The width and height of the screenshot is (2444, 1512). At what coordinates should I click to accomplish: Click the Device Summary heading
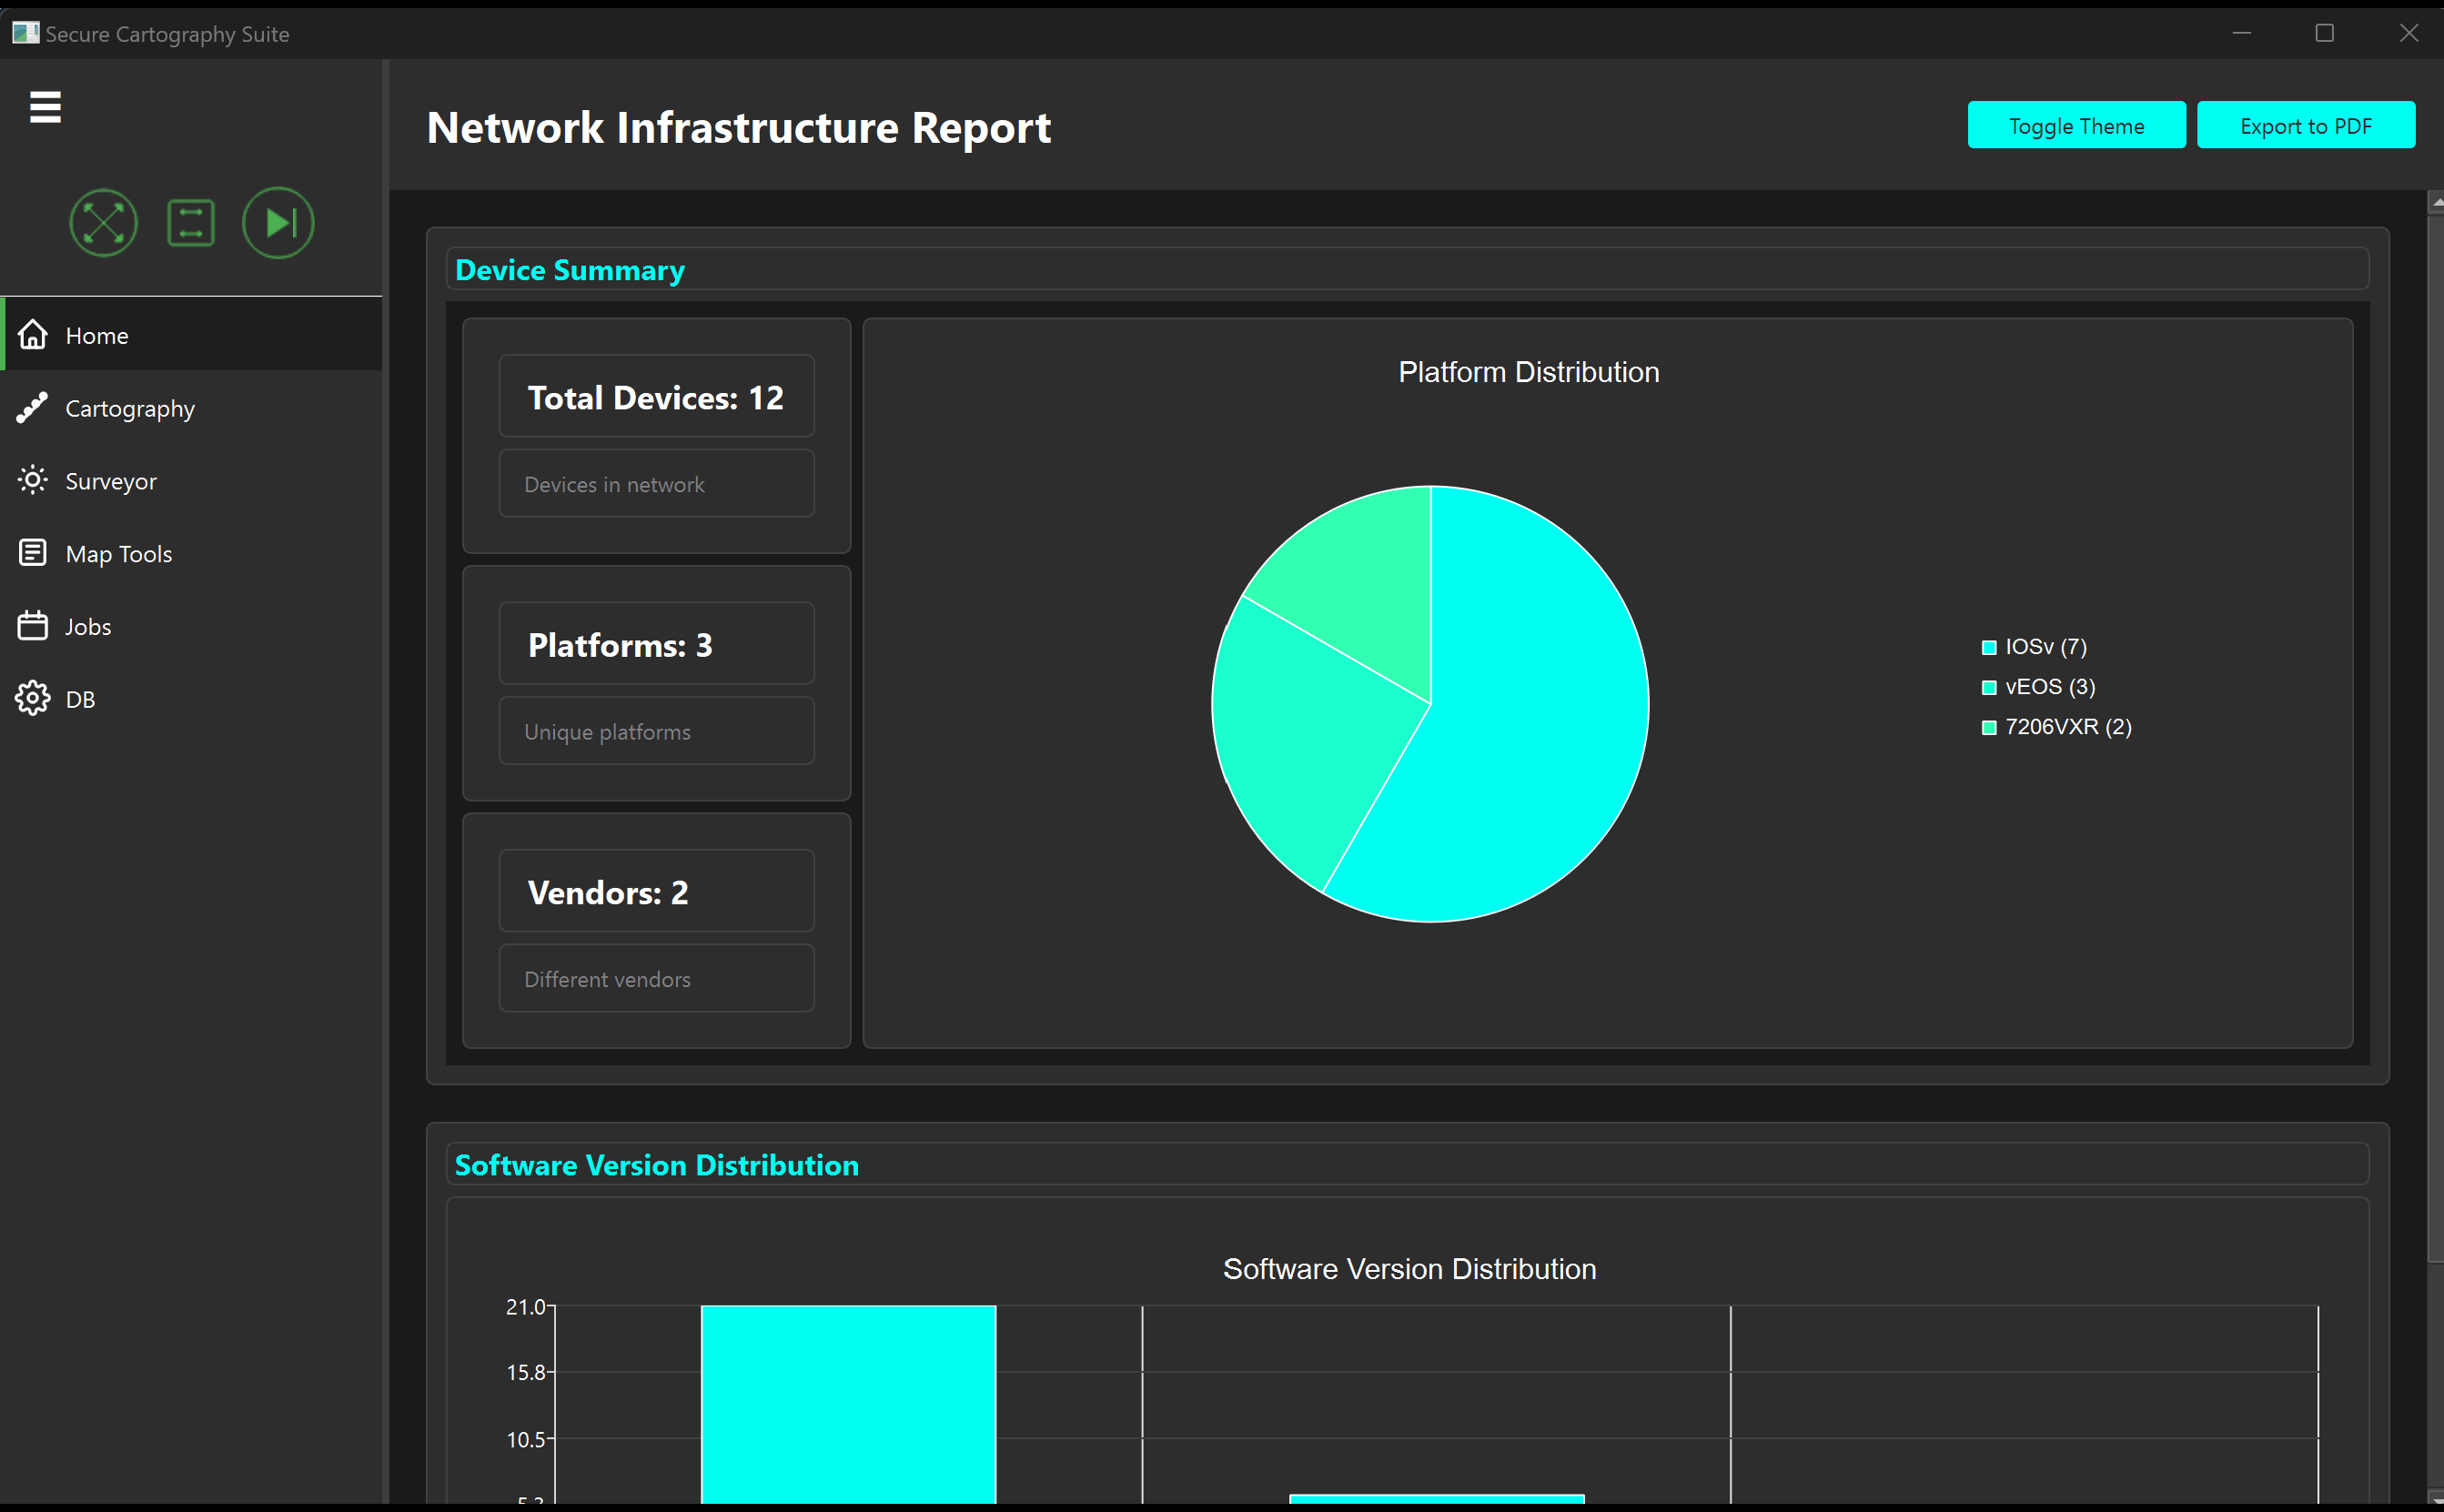pyautogui.click(x=570, y=270)
